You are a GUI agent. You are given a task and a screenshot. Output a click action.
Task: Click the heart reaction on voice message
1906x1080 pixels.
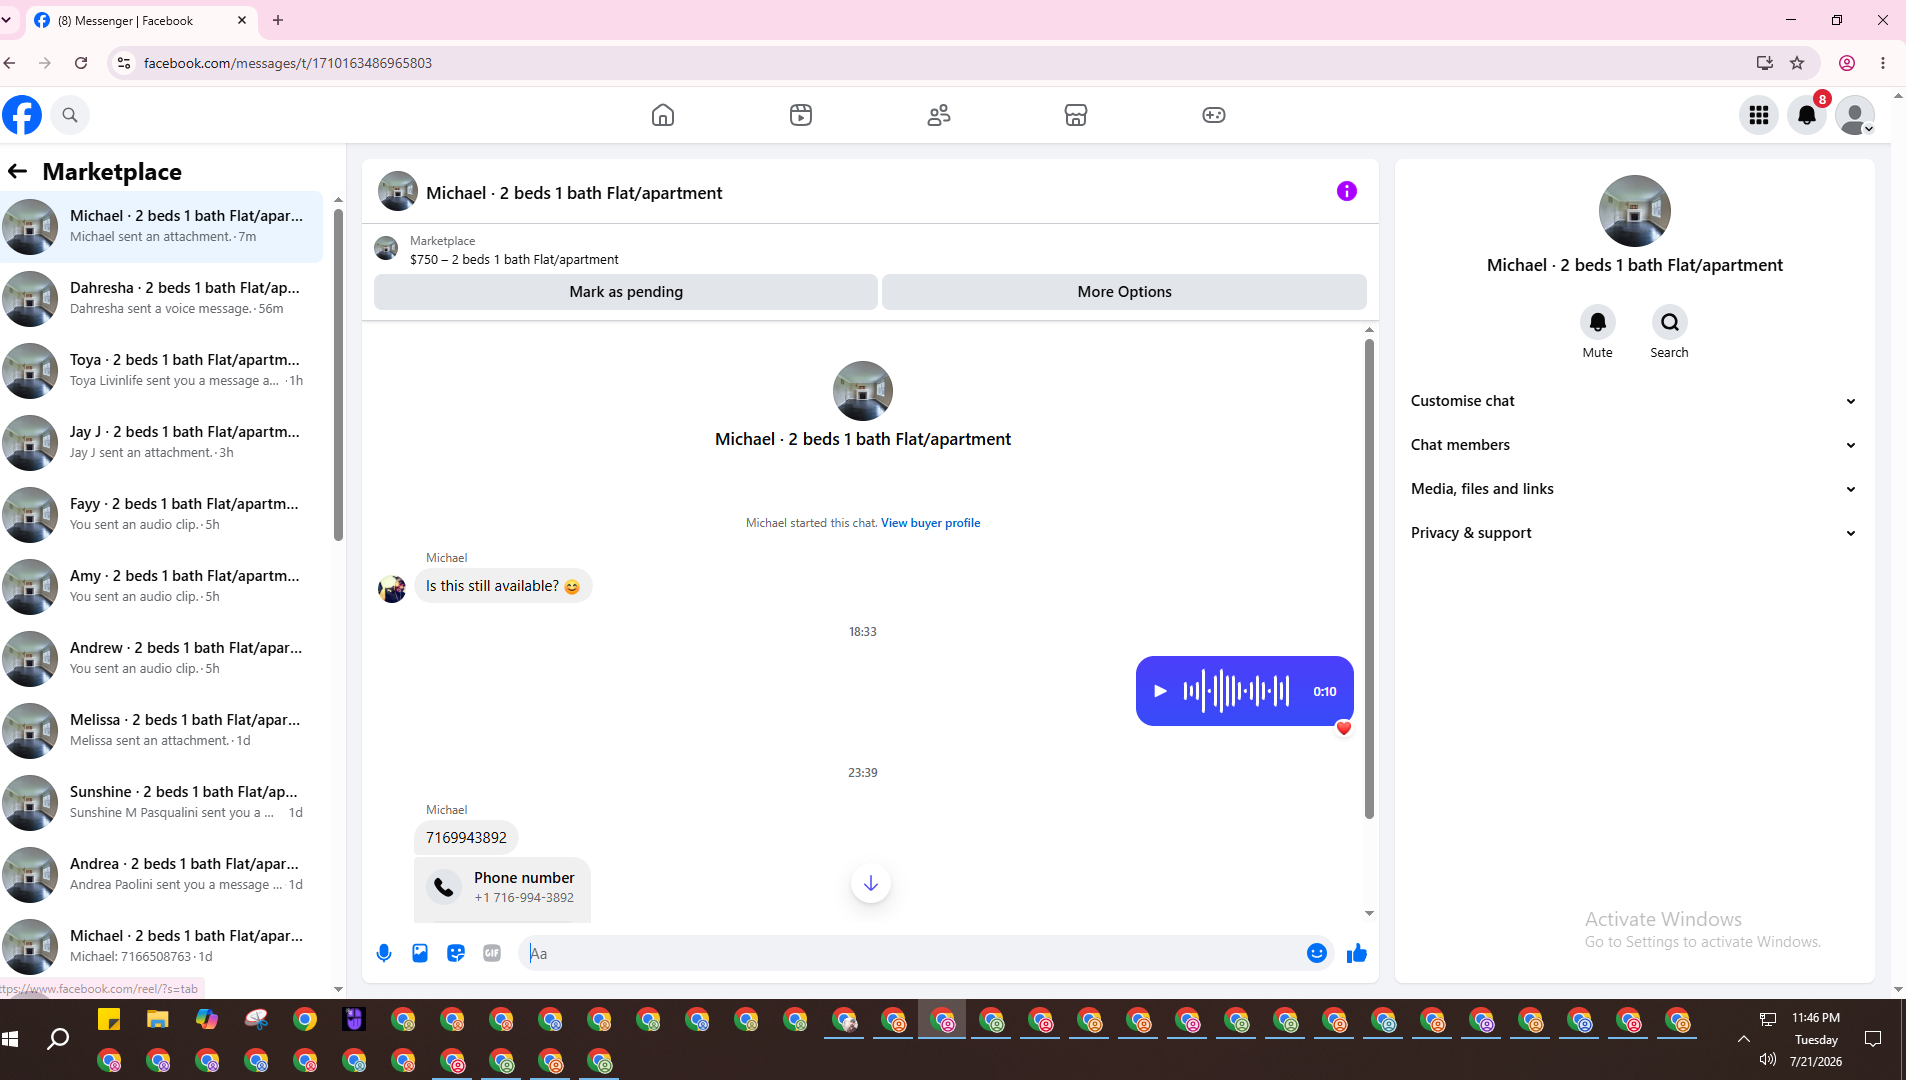click(1344, 728)
